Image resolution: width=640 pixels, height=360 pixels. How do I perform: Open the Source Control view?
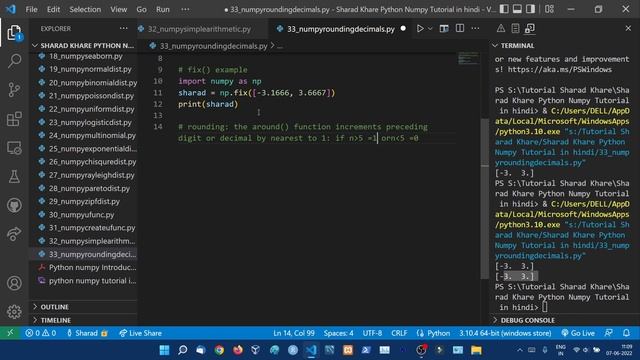14,90
